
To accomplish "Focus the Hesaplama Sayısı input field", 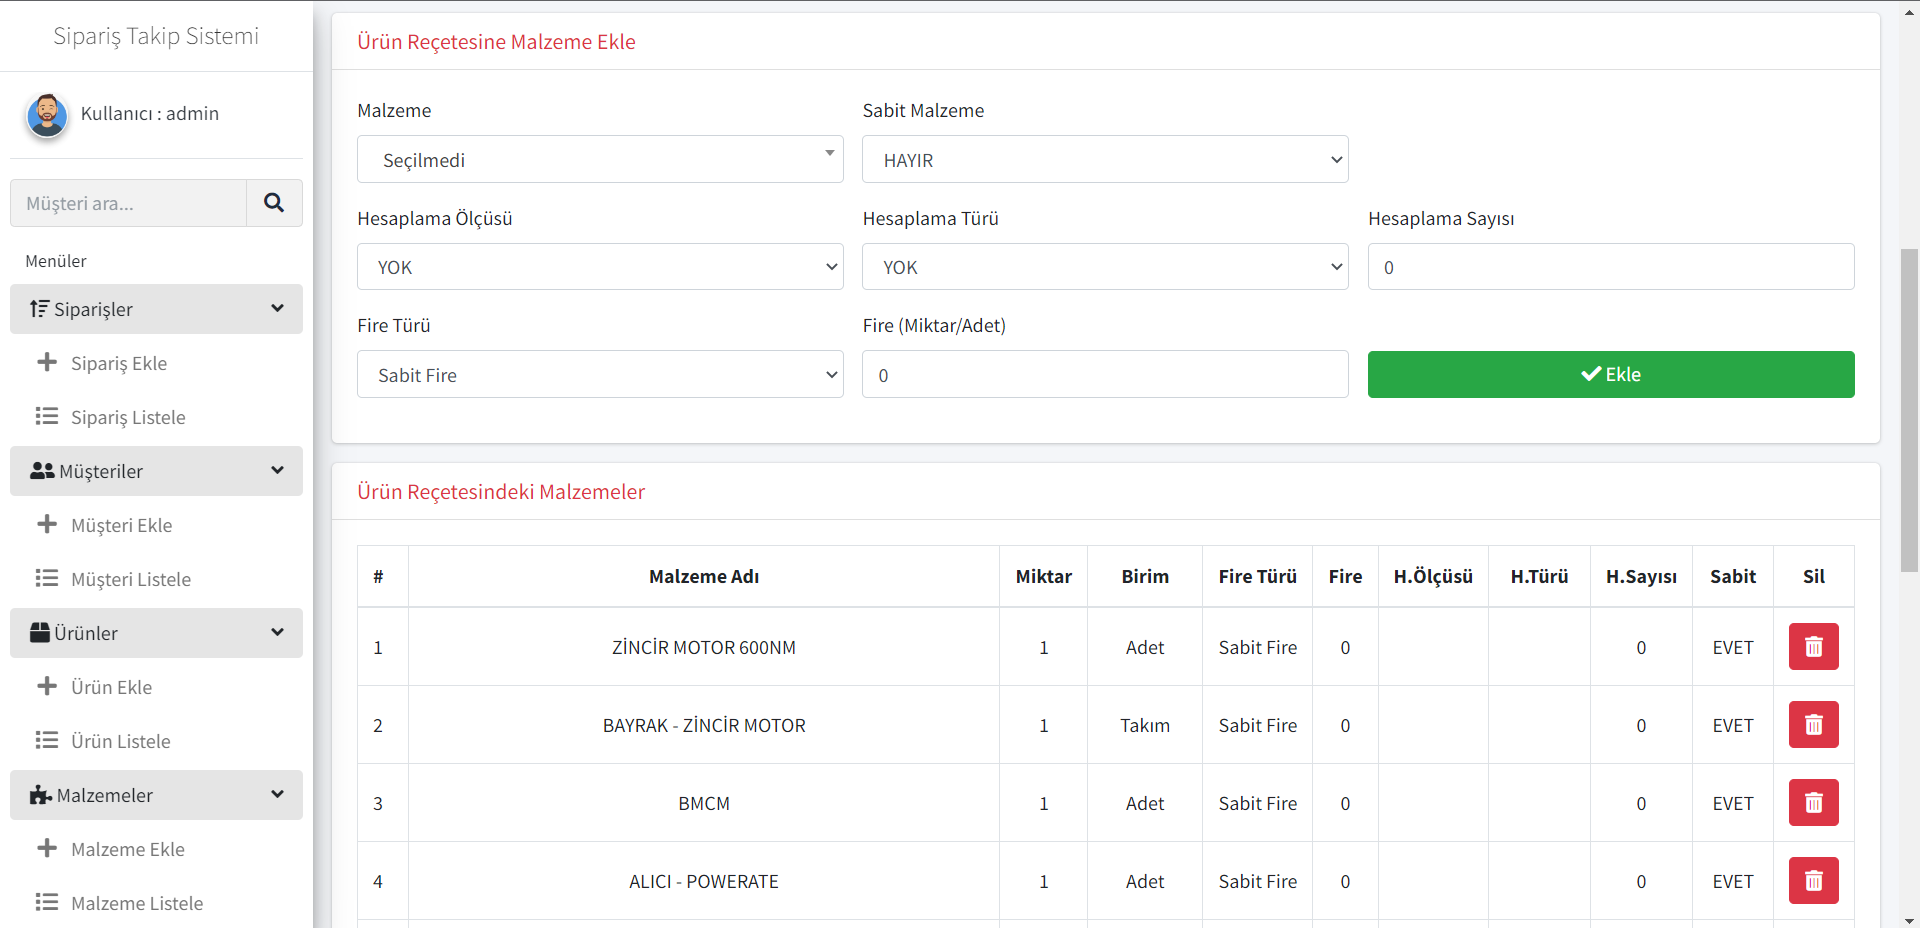I will tap(1610, 267).
